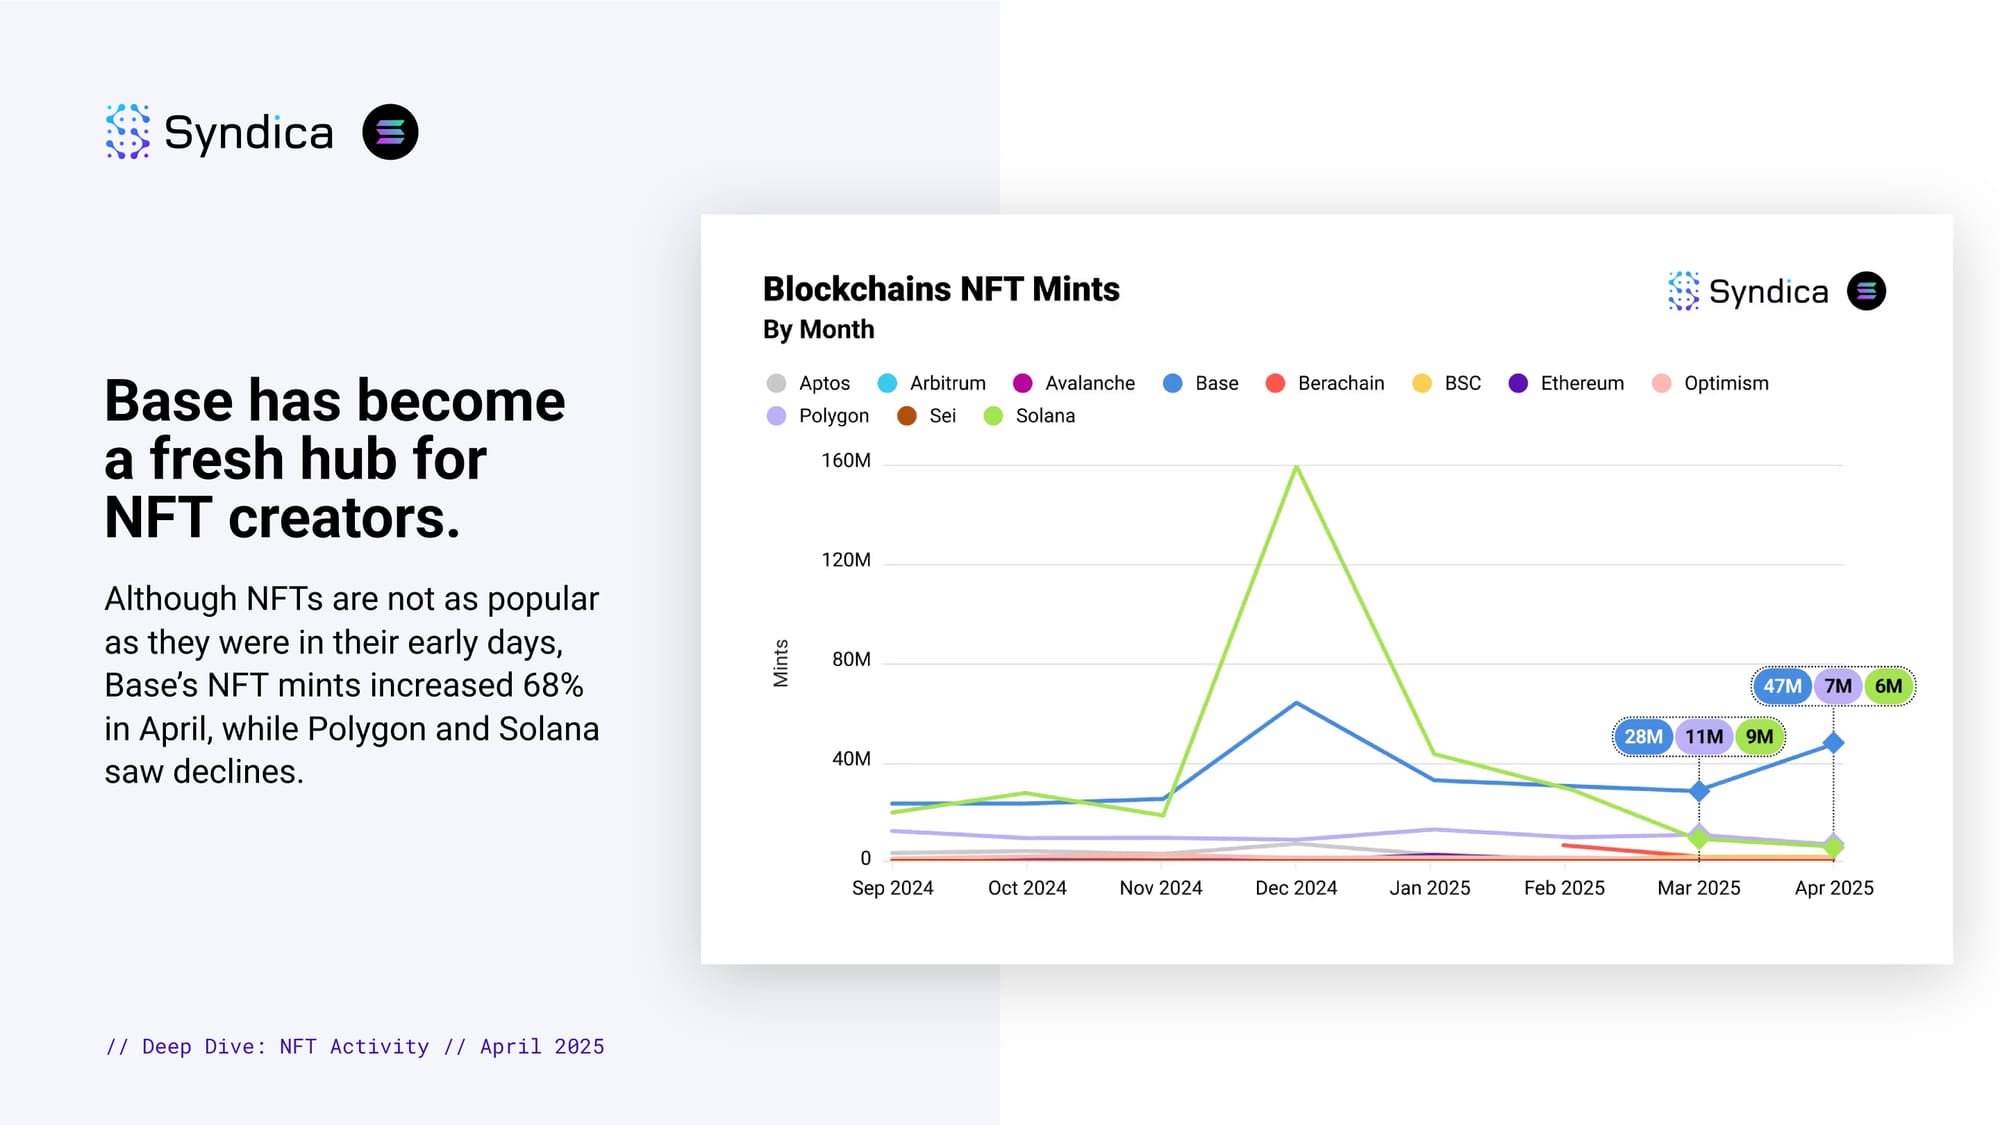Click the Solana legend label
This screenshot has height=1125, width=2000.
[x=1045, y=416]
